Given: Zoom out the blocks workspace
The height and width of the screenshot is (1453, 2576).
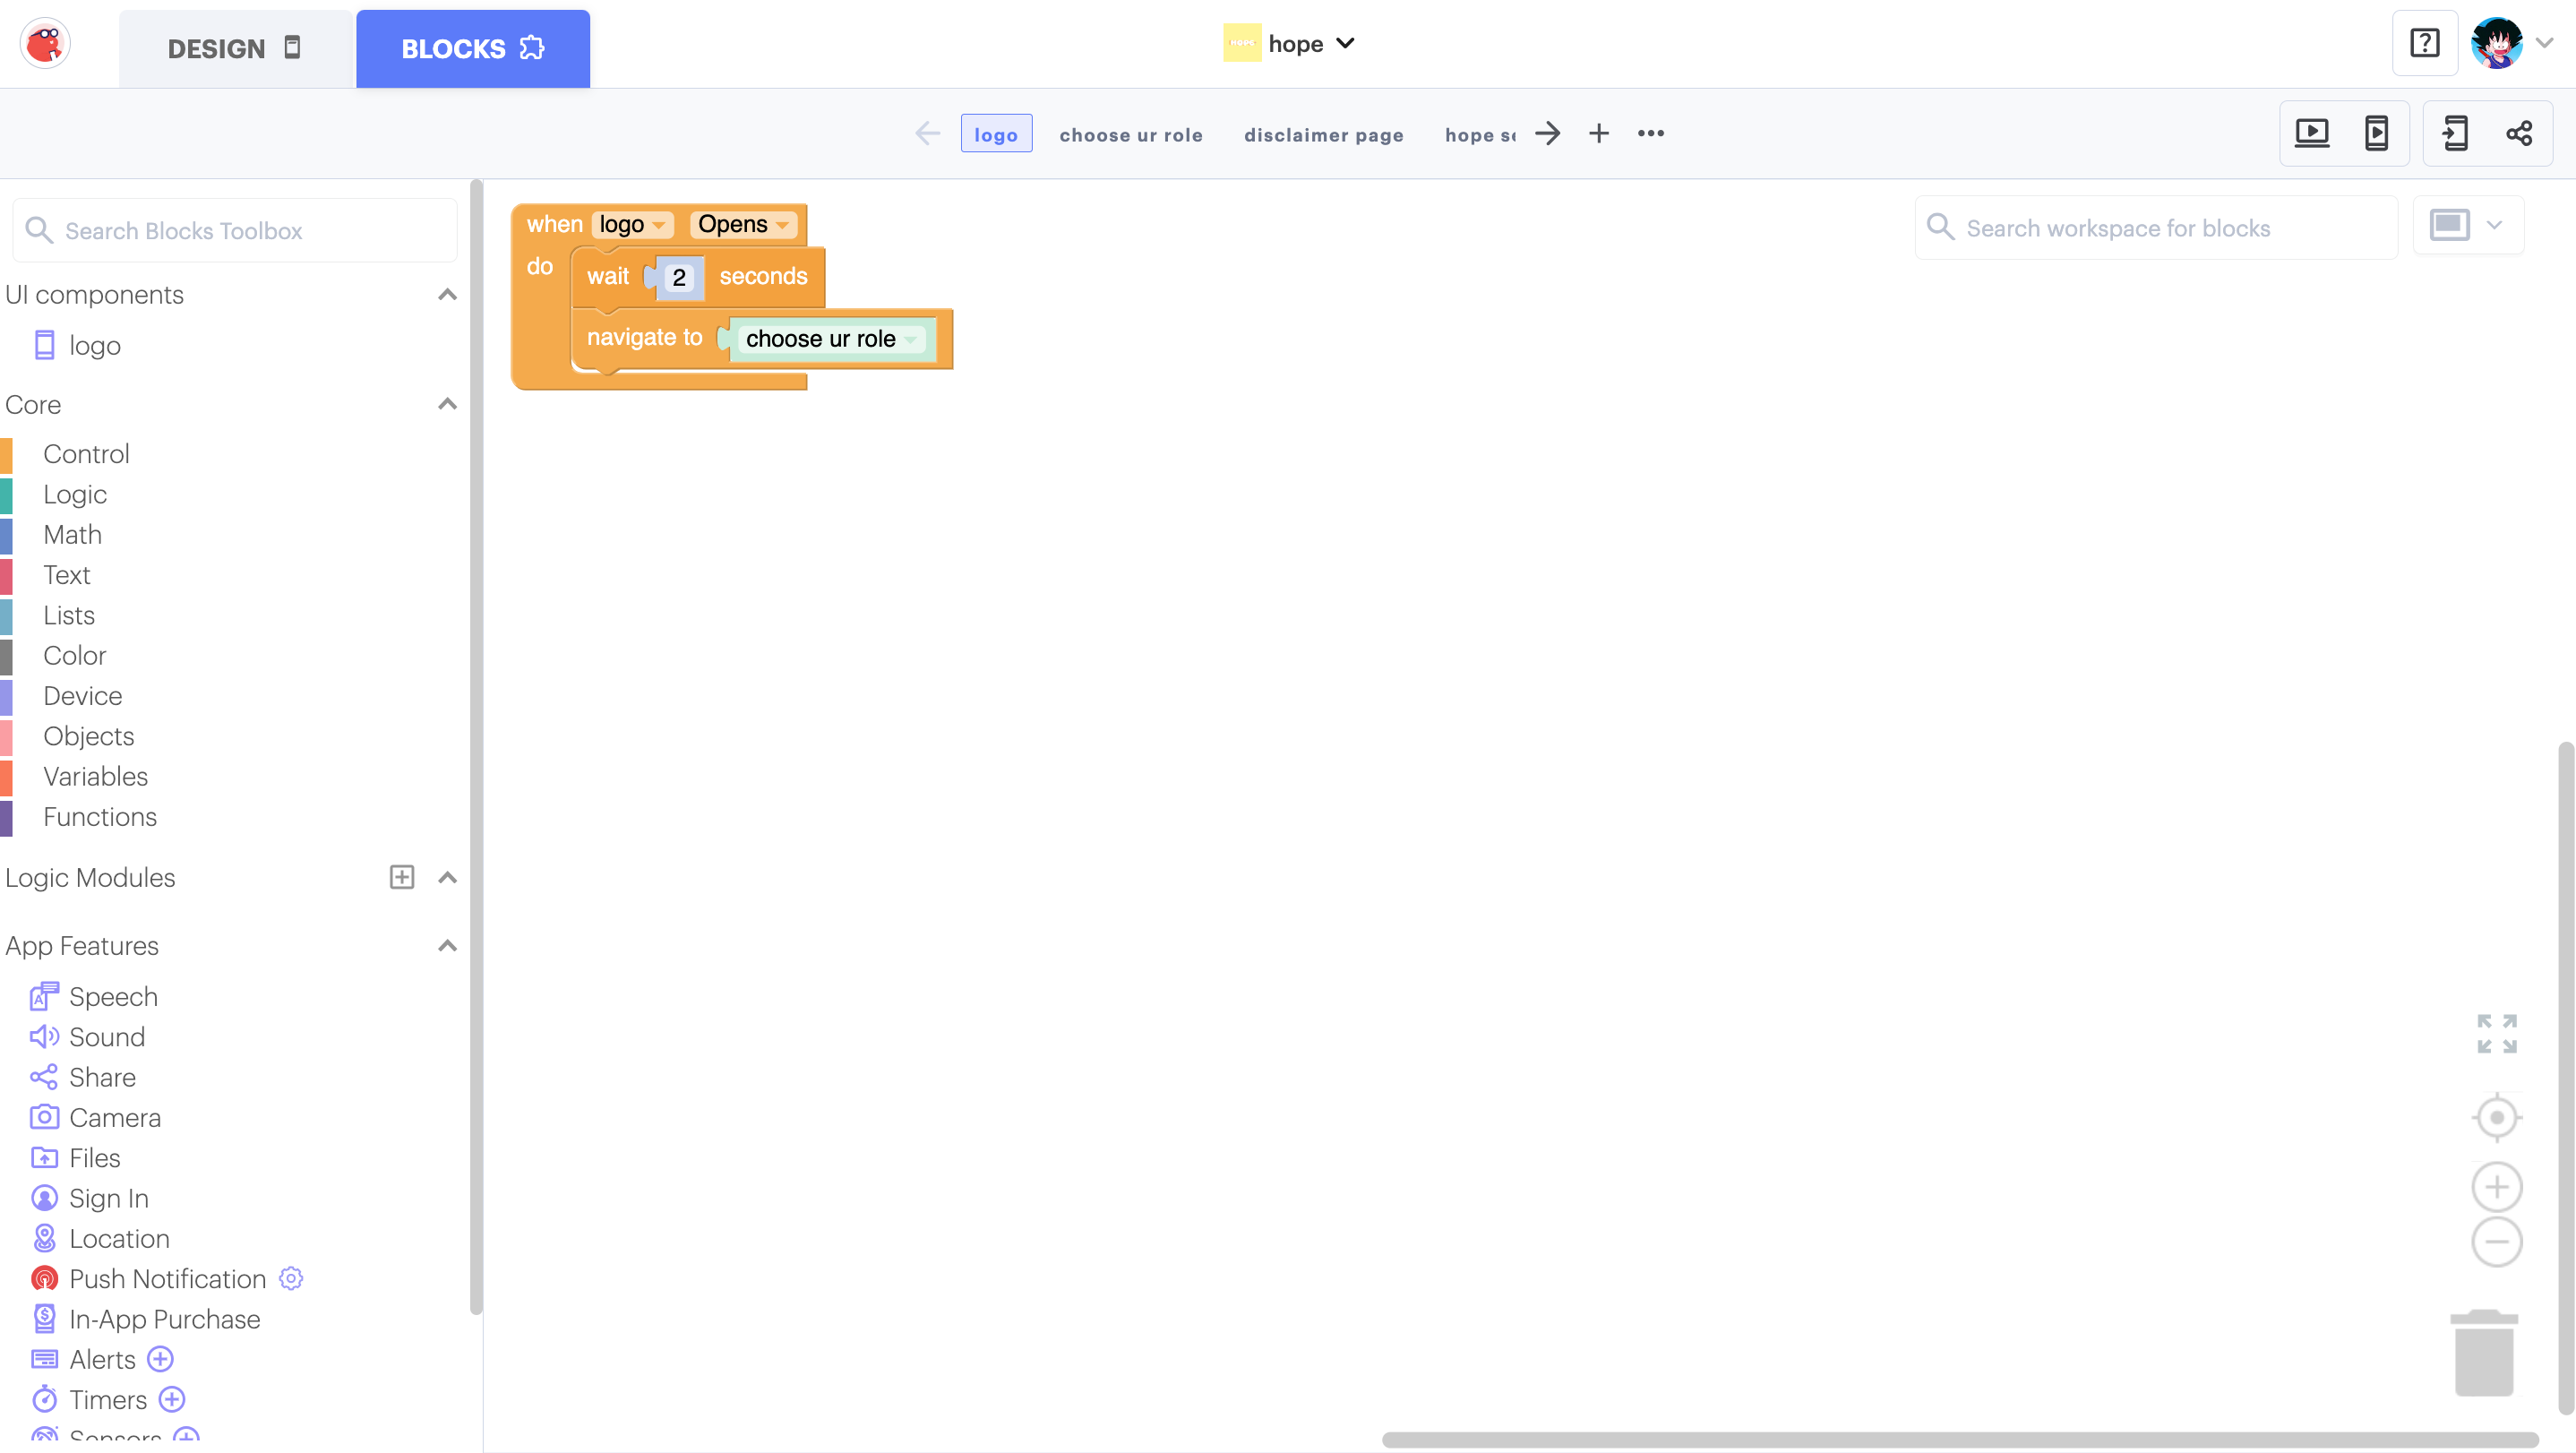Looking at the screenshot, I should click(2496, 1242).
